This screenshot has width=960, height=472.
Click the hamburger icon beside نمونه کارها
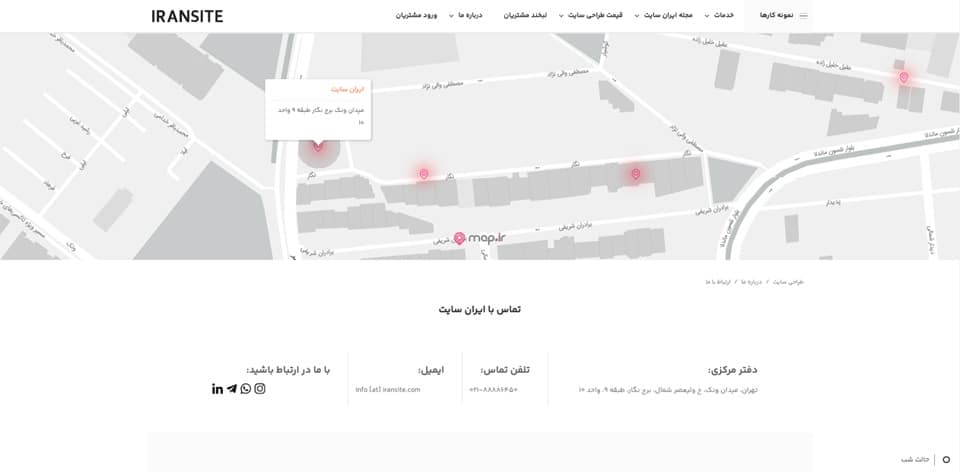pos(803,16)
